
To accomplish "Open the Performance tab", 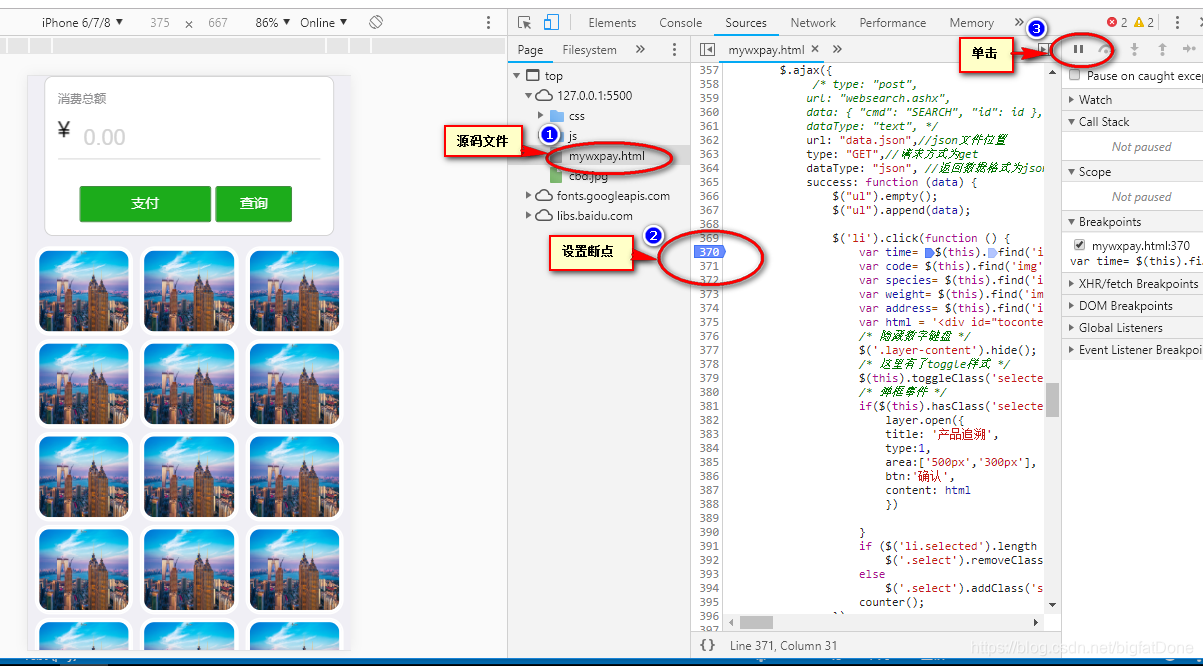I will [892, 22].
